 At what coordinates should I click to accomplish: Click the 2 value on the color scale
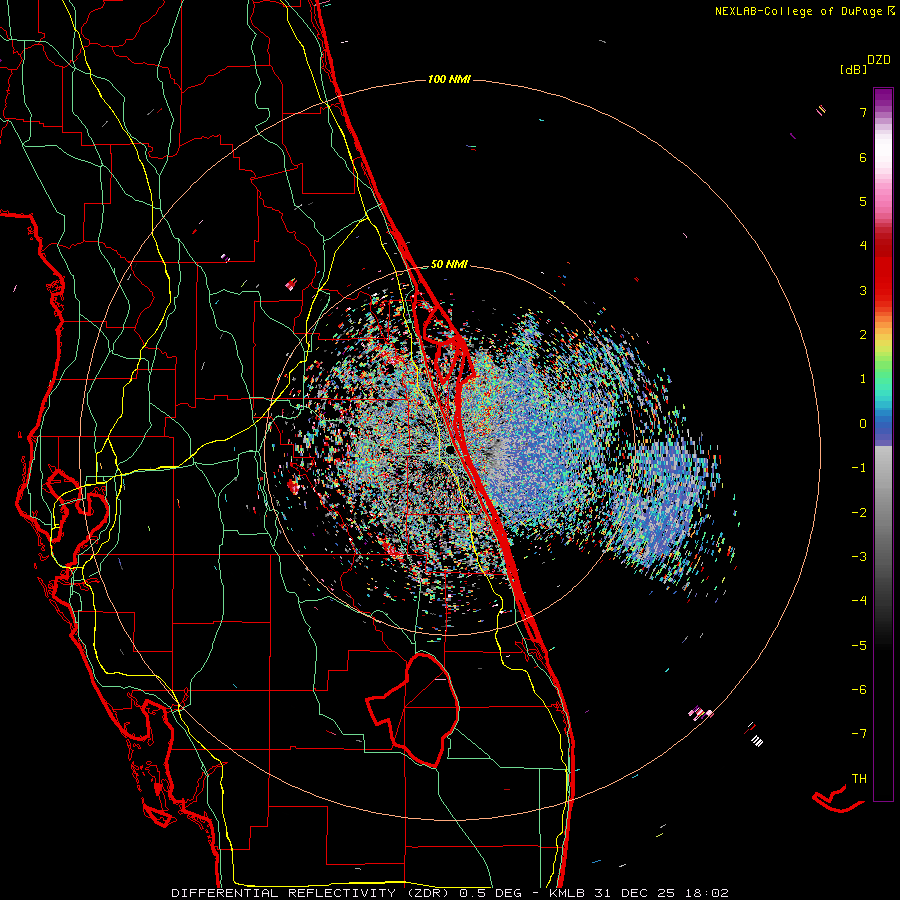coord(863,335)
